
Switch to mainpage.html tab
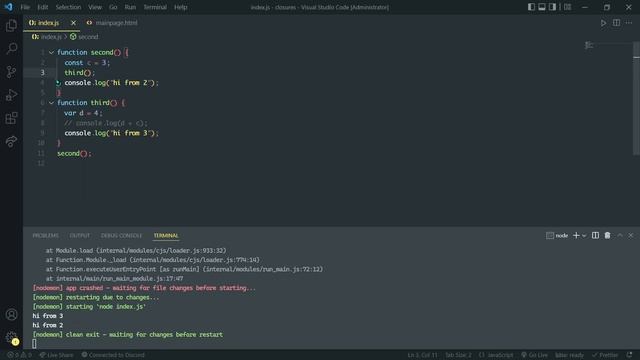coord(112,23)
